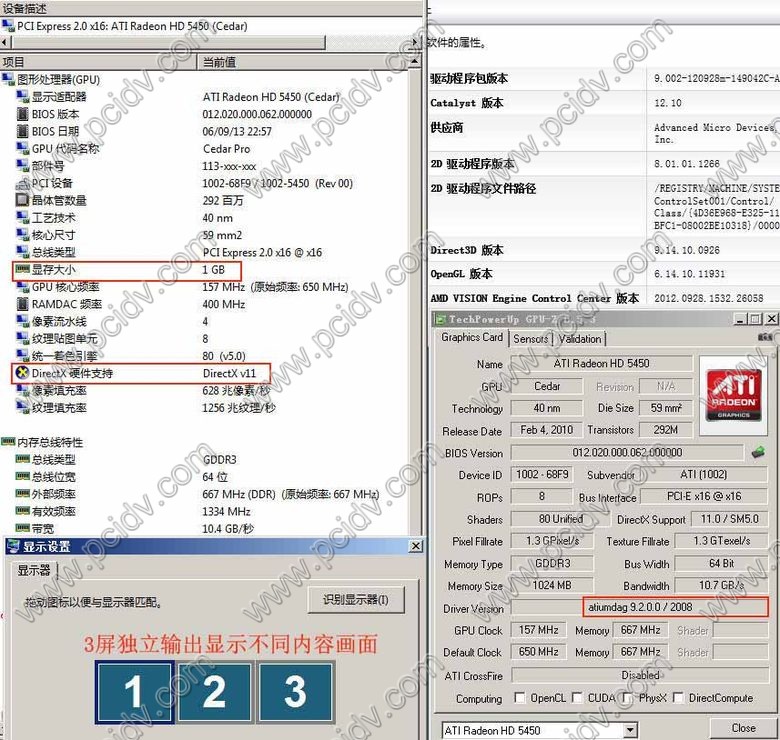Click the OpenGL 版本 value 6.14.10.11931
This screenshot has width=780, height=740.
pyautogui.click(x=689, y=274)
